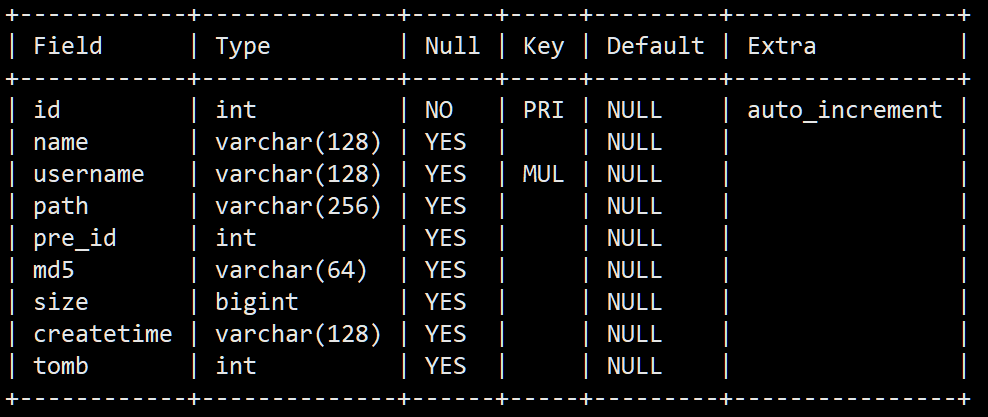Screen dimensions: 988x417
Task: Select the "username" field name
Action: pyautogui.click(x=89, y=174)
